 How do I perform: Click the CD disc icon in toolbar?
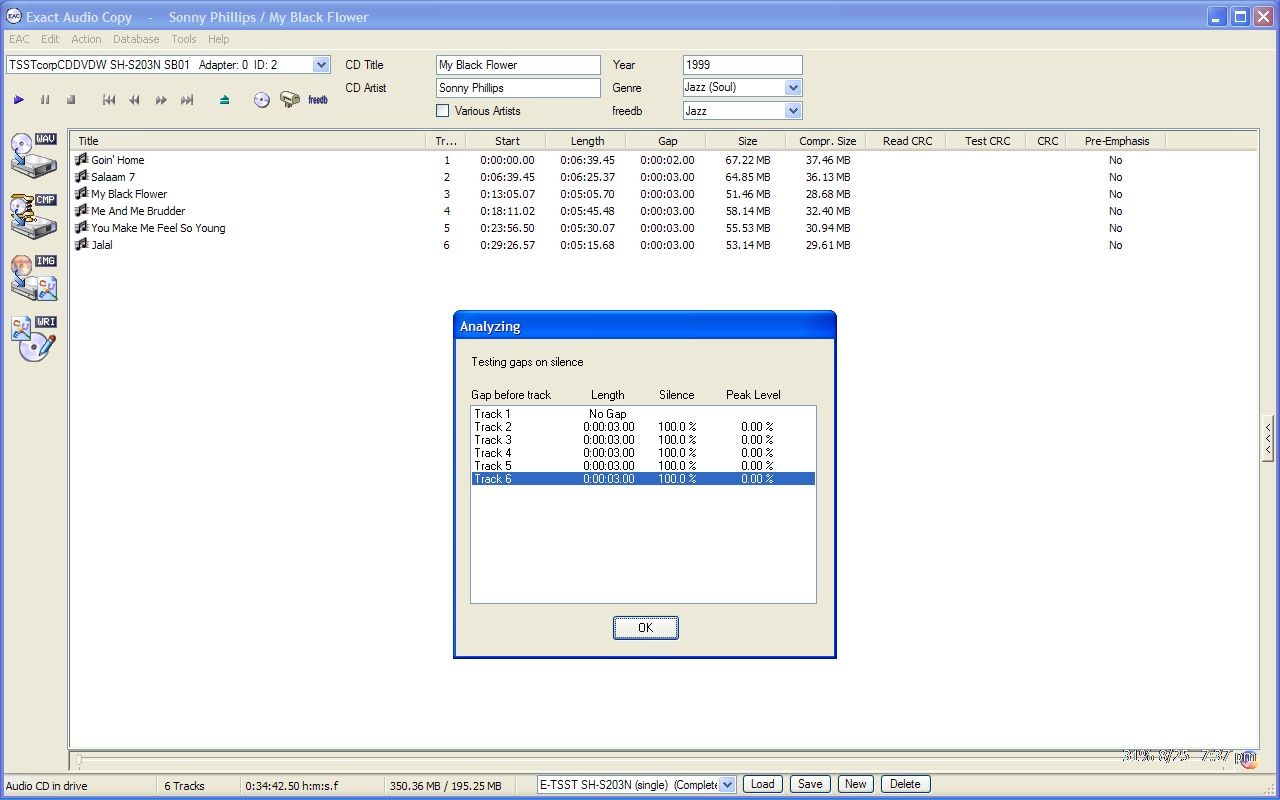(x=262, y=100)
